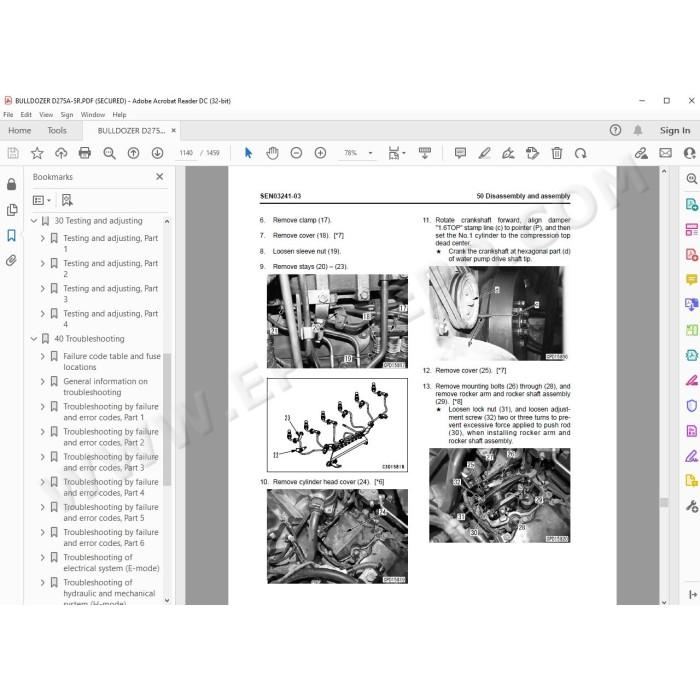Click the Zoom out minus icon
The image size is (700, 700).
(x=296, y=153)
